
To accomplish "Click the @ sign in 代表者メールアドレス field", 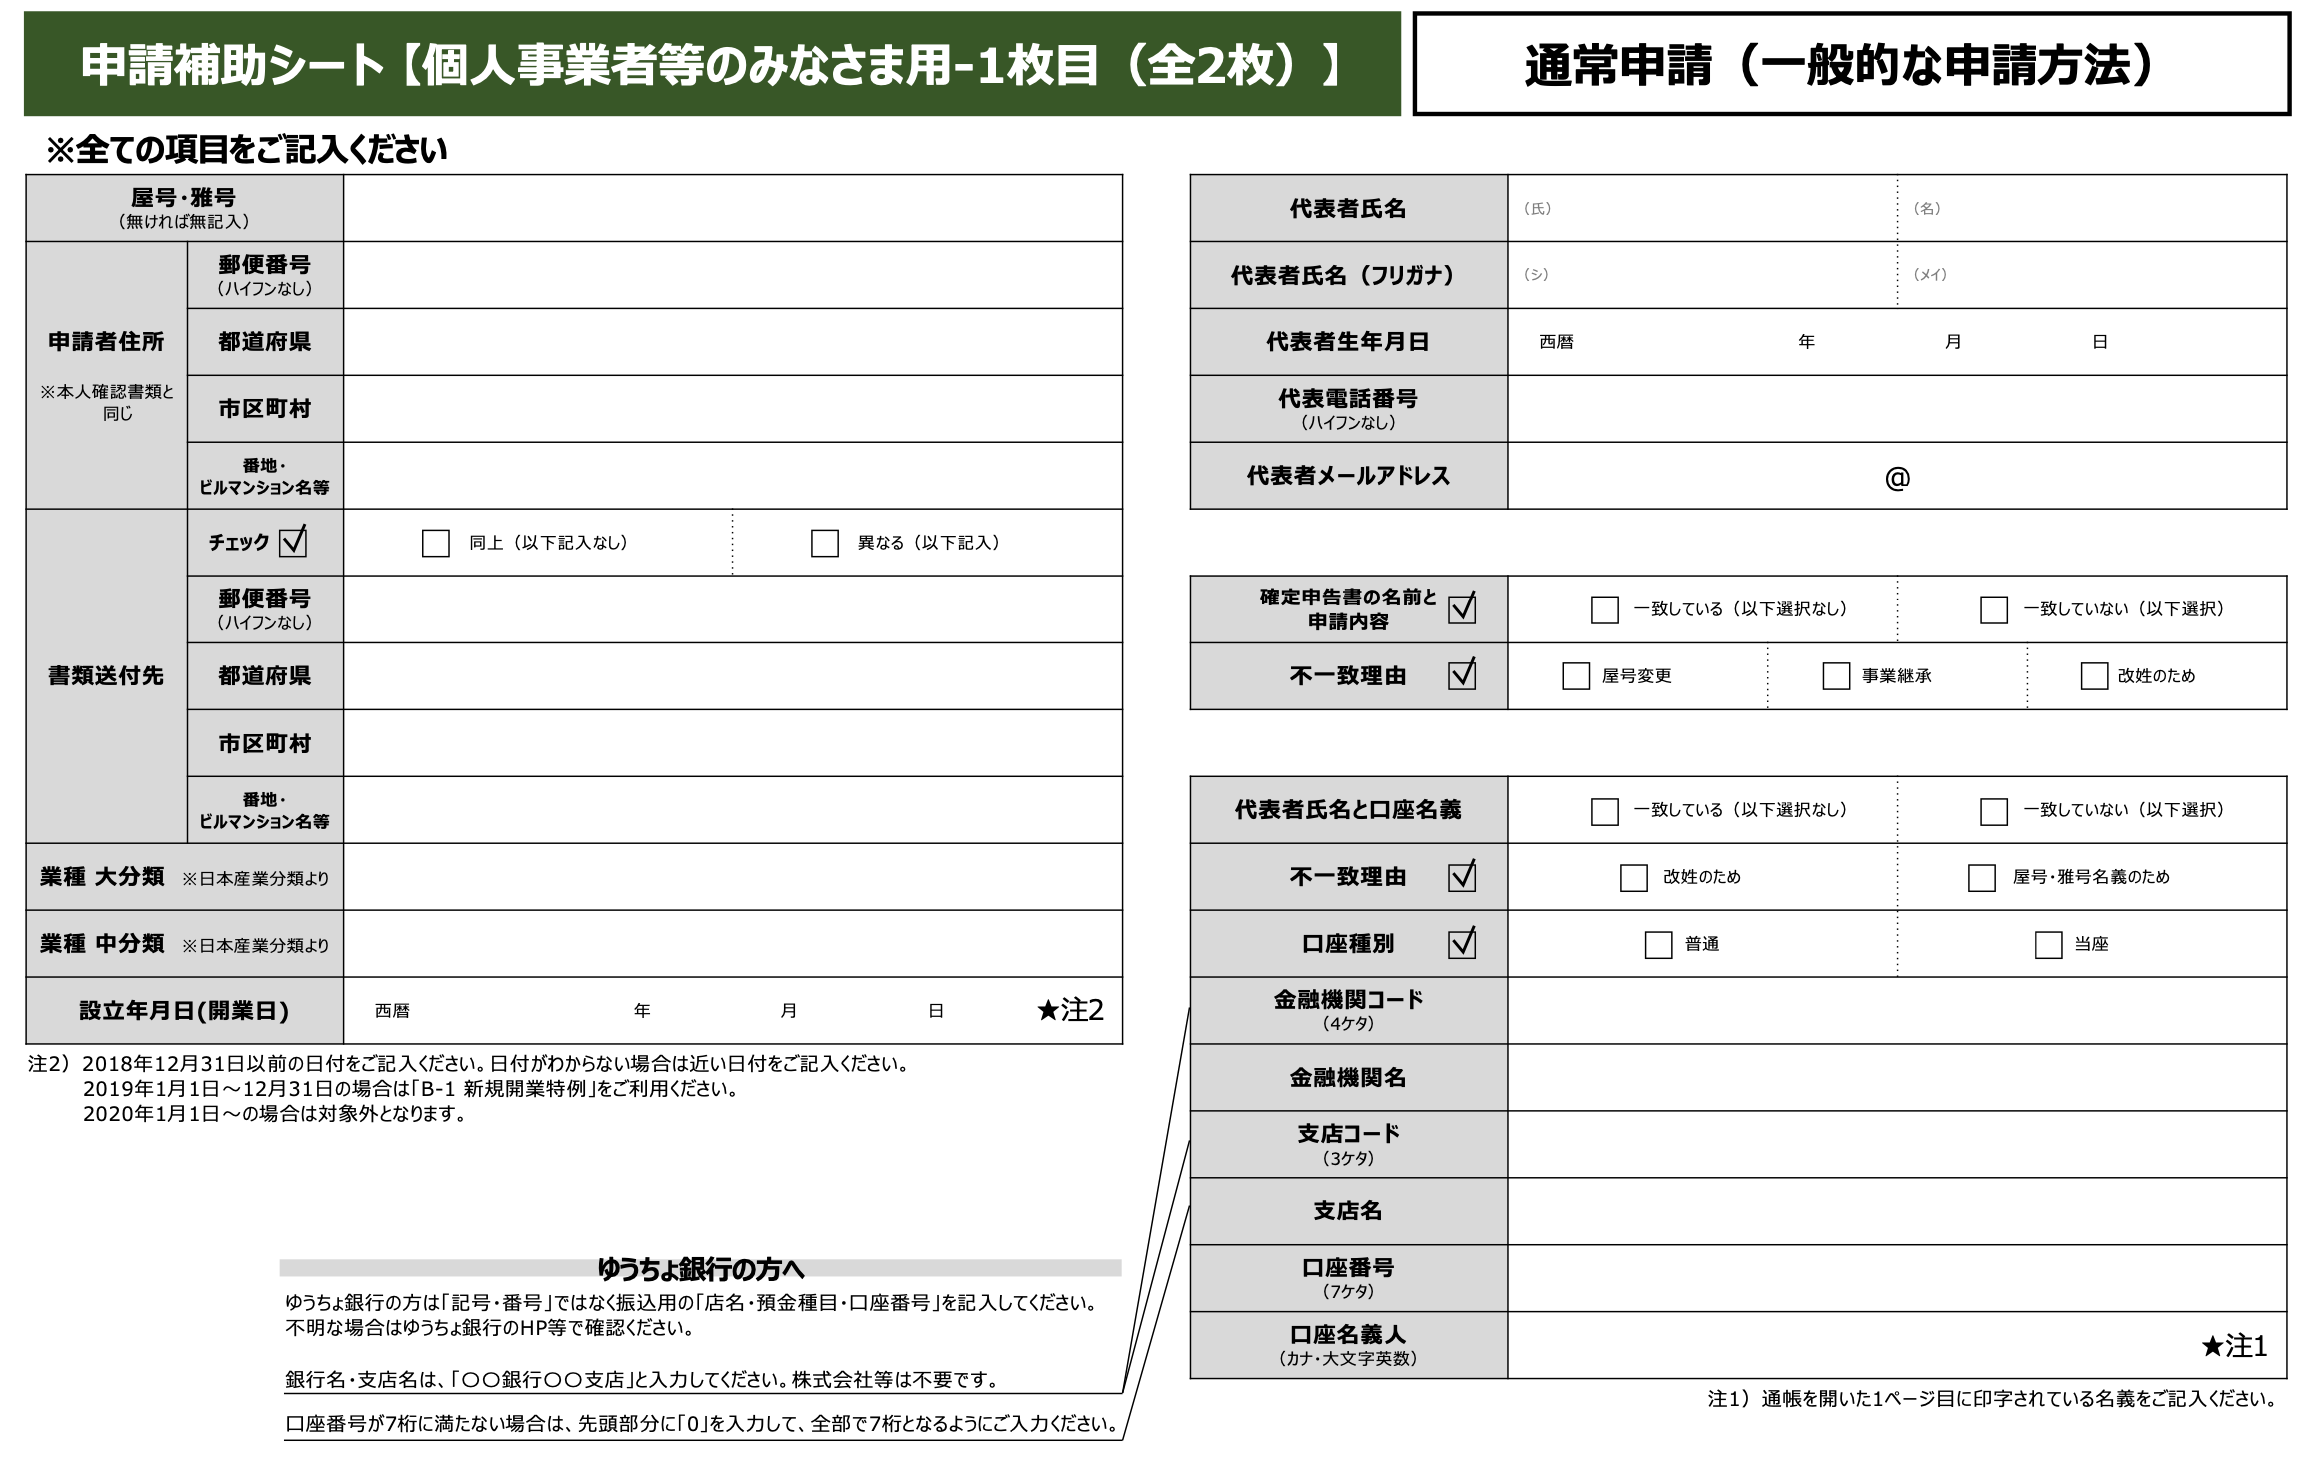I will pos(1897,478).
